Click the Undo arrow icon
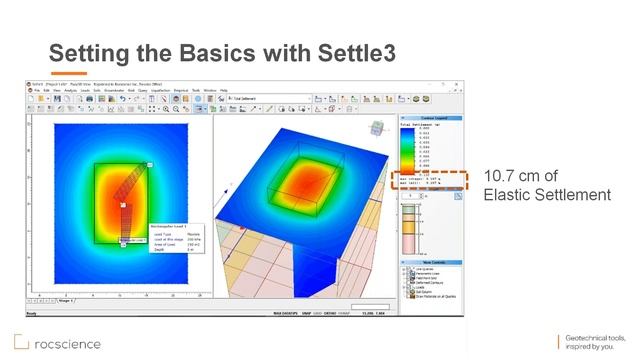The height and width of the screenshot is (360, 640). point(122,99)
